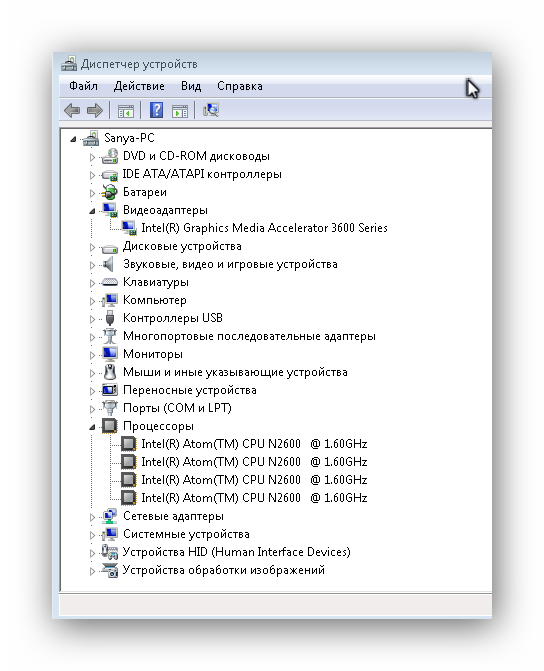Open the Действие menu
544x671 pixels.
[x=139, y=86]
